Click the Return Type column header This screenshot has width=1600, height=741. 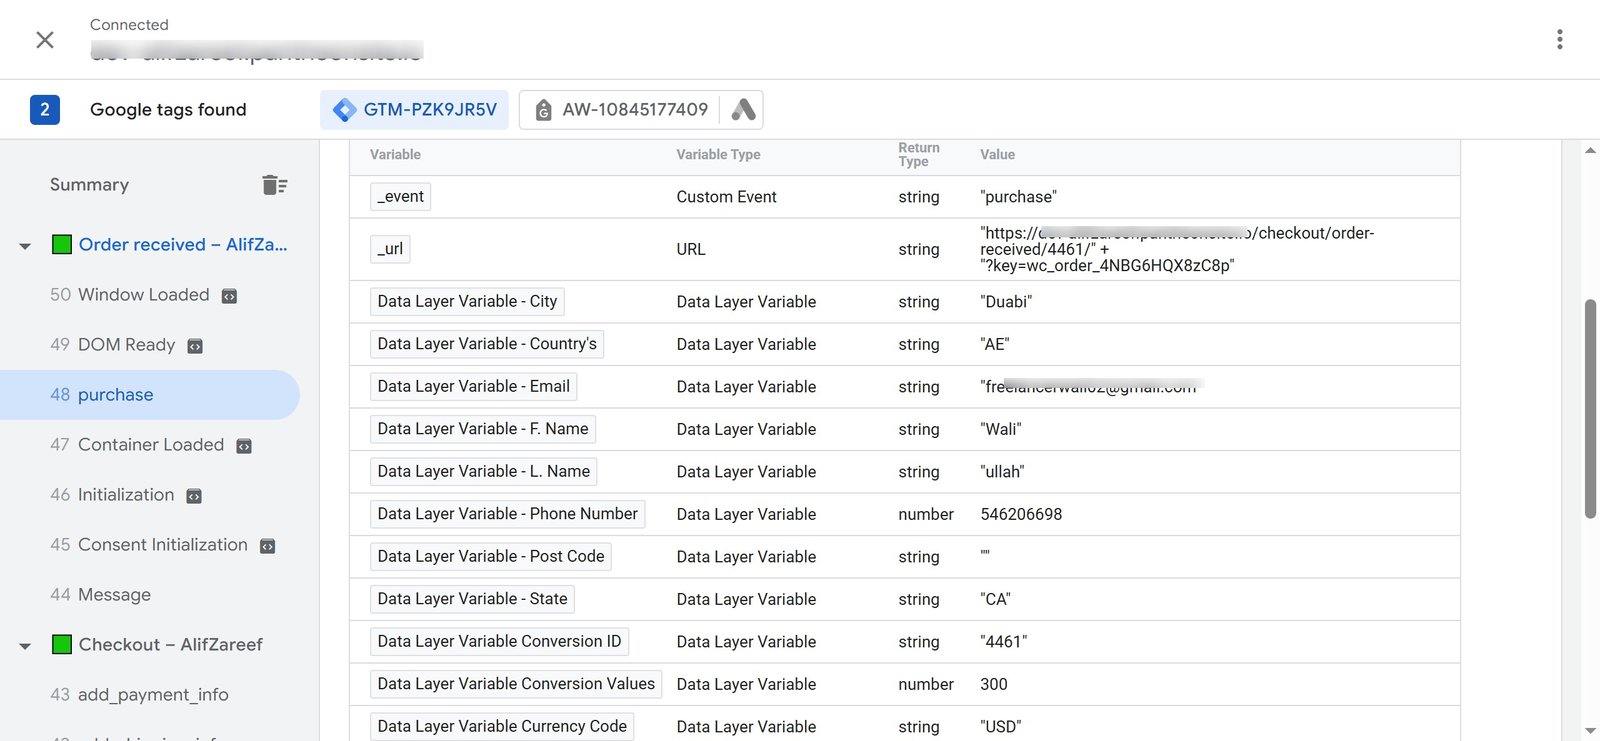coord(919,155)
